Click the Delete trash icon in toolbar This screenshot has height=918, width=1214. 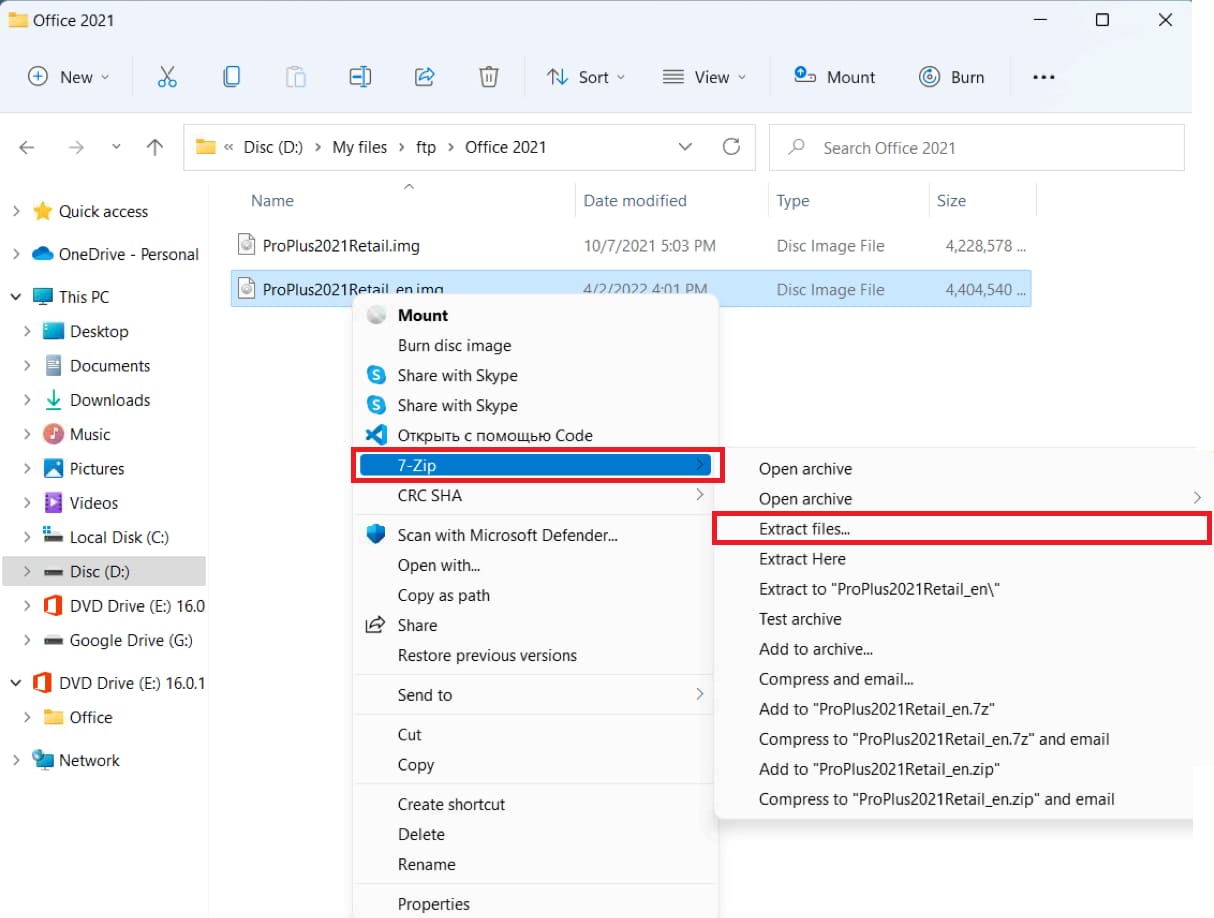pos(488,77)
